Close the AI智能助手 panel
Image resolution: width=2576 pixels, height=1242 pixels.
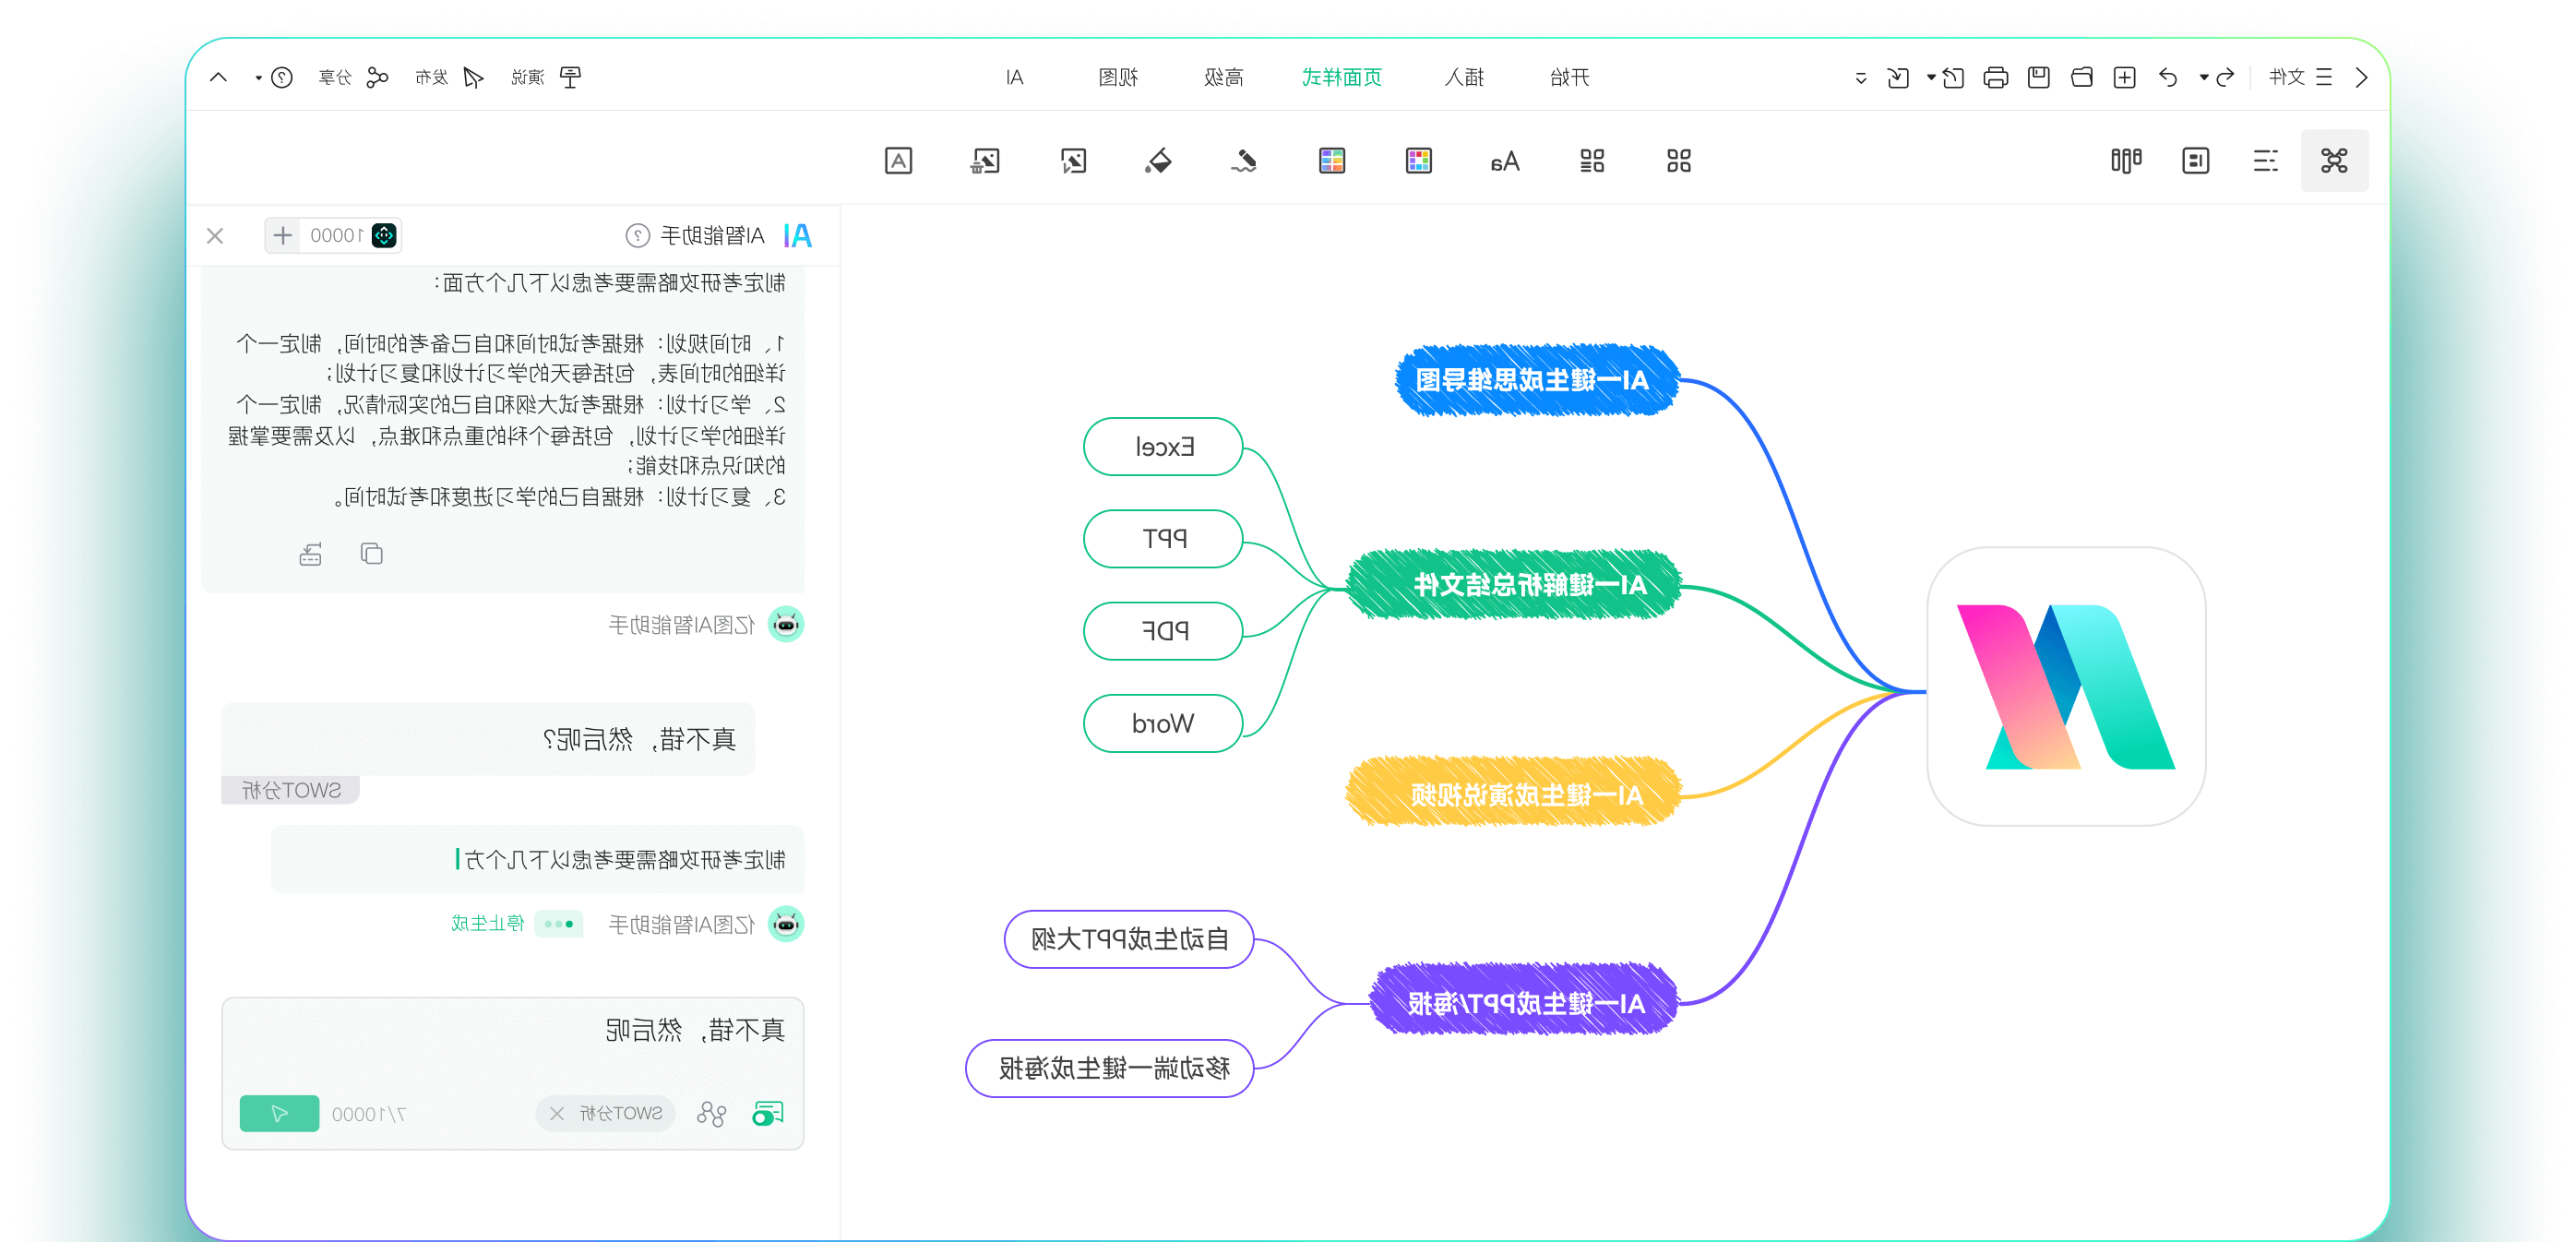pyautogui.click(x=215, y=235)
